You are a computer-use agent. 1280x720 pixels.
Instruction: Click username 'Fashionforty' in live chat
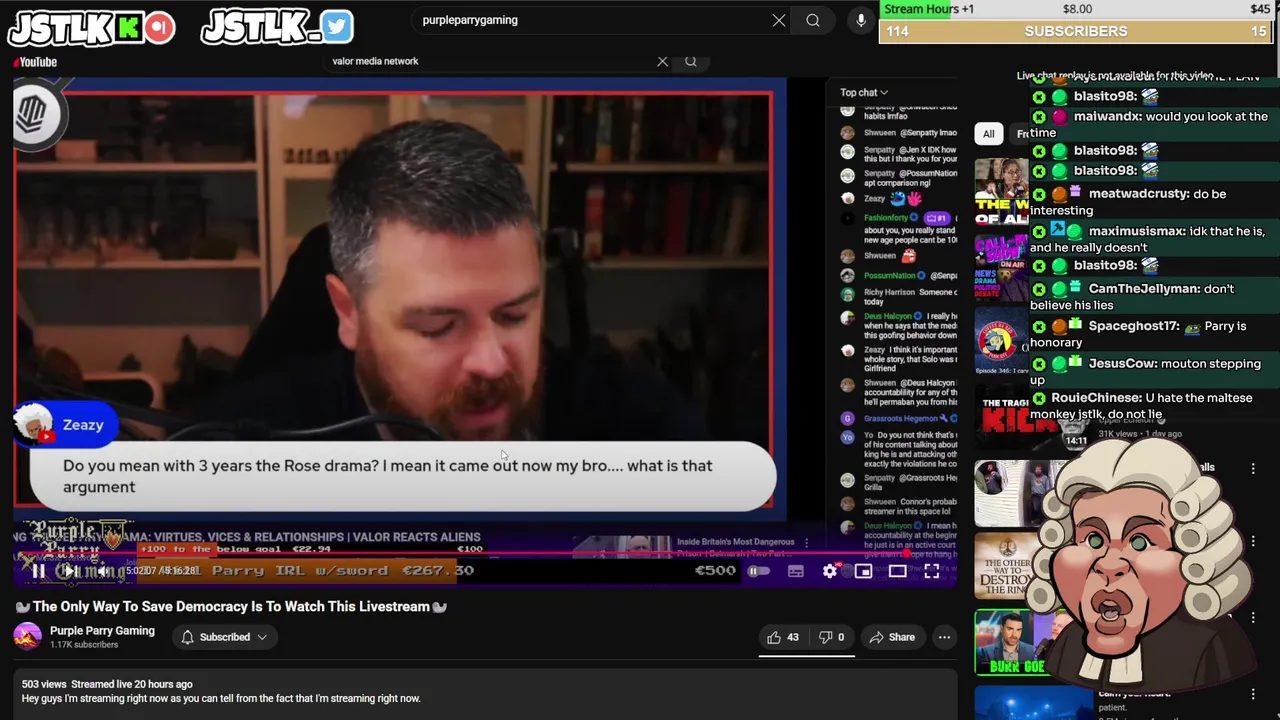pos(886,218)
